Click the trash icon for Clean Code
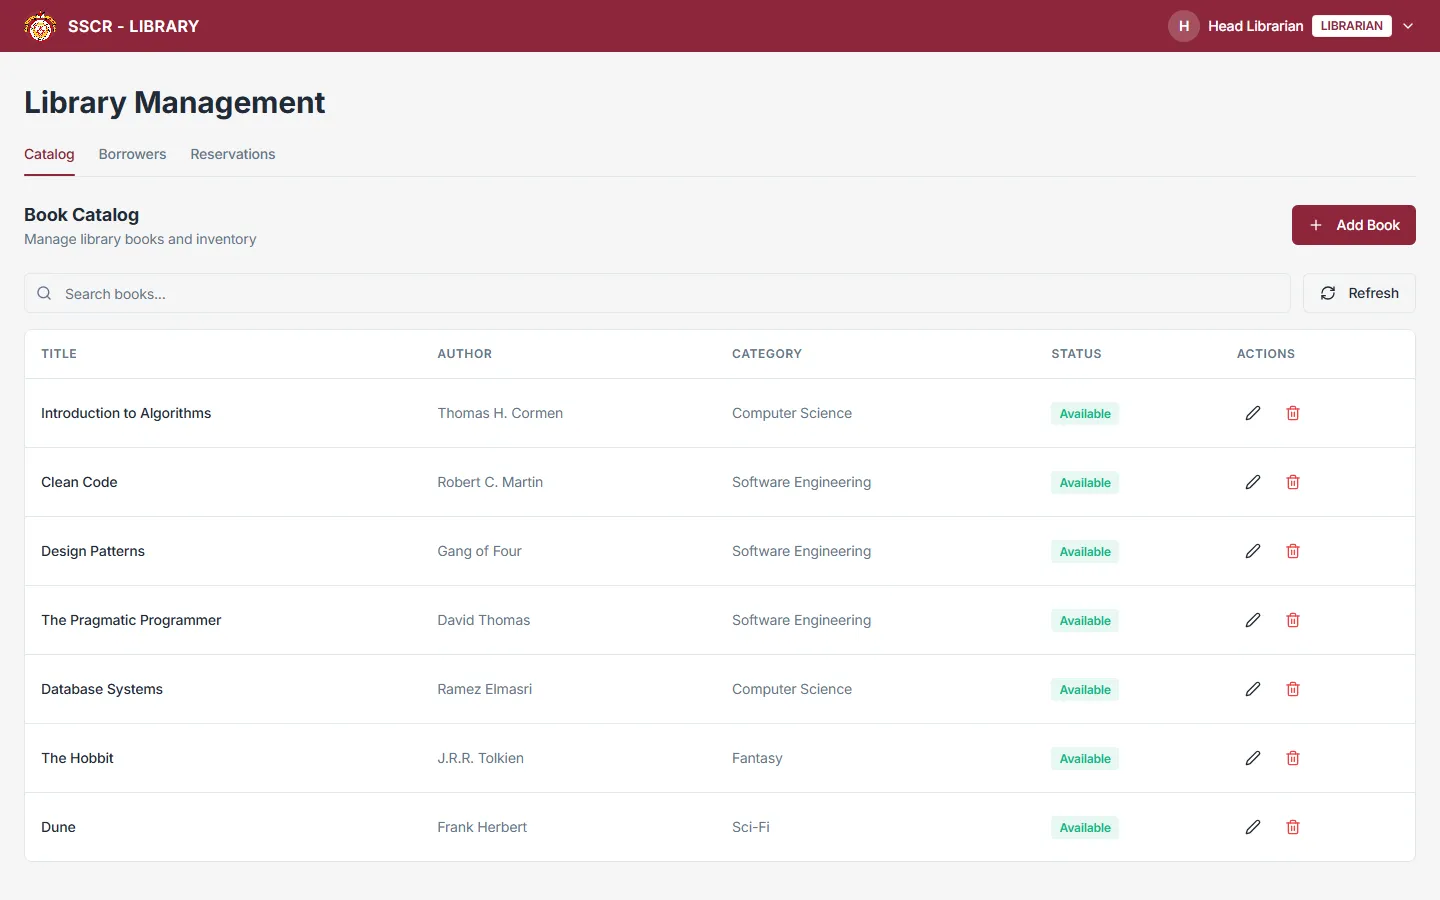The image size is (1440, 900). point(1293,482)
